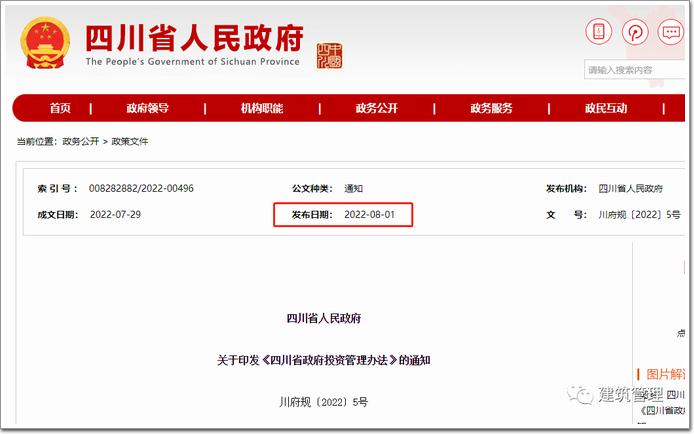This screenshot has width=694, height=434.
Task: Open the mobile phone version icon
Action: (x=598, y=32)
